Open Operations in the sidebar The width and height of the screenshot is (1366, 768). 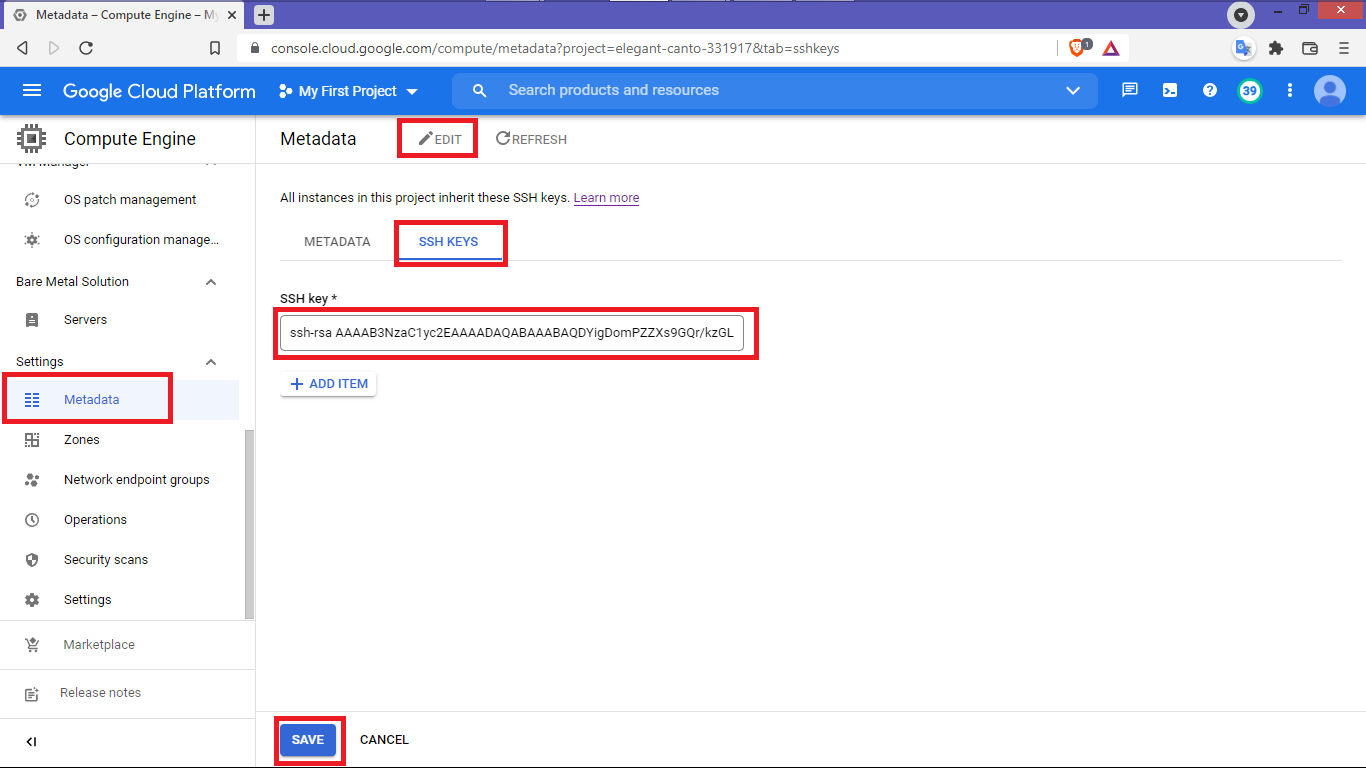(95, 520)
